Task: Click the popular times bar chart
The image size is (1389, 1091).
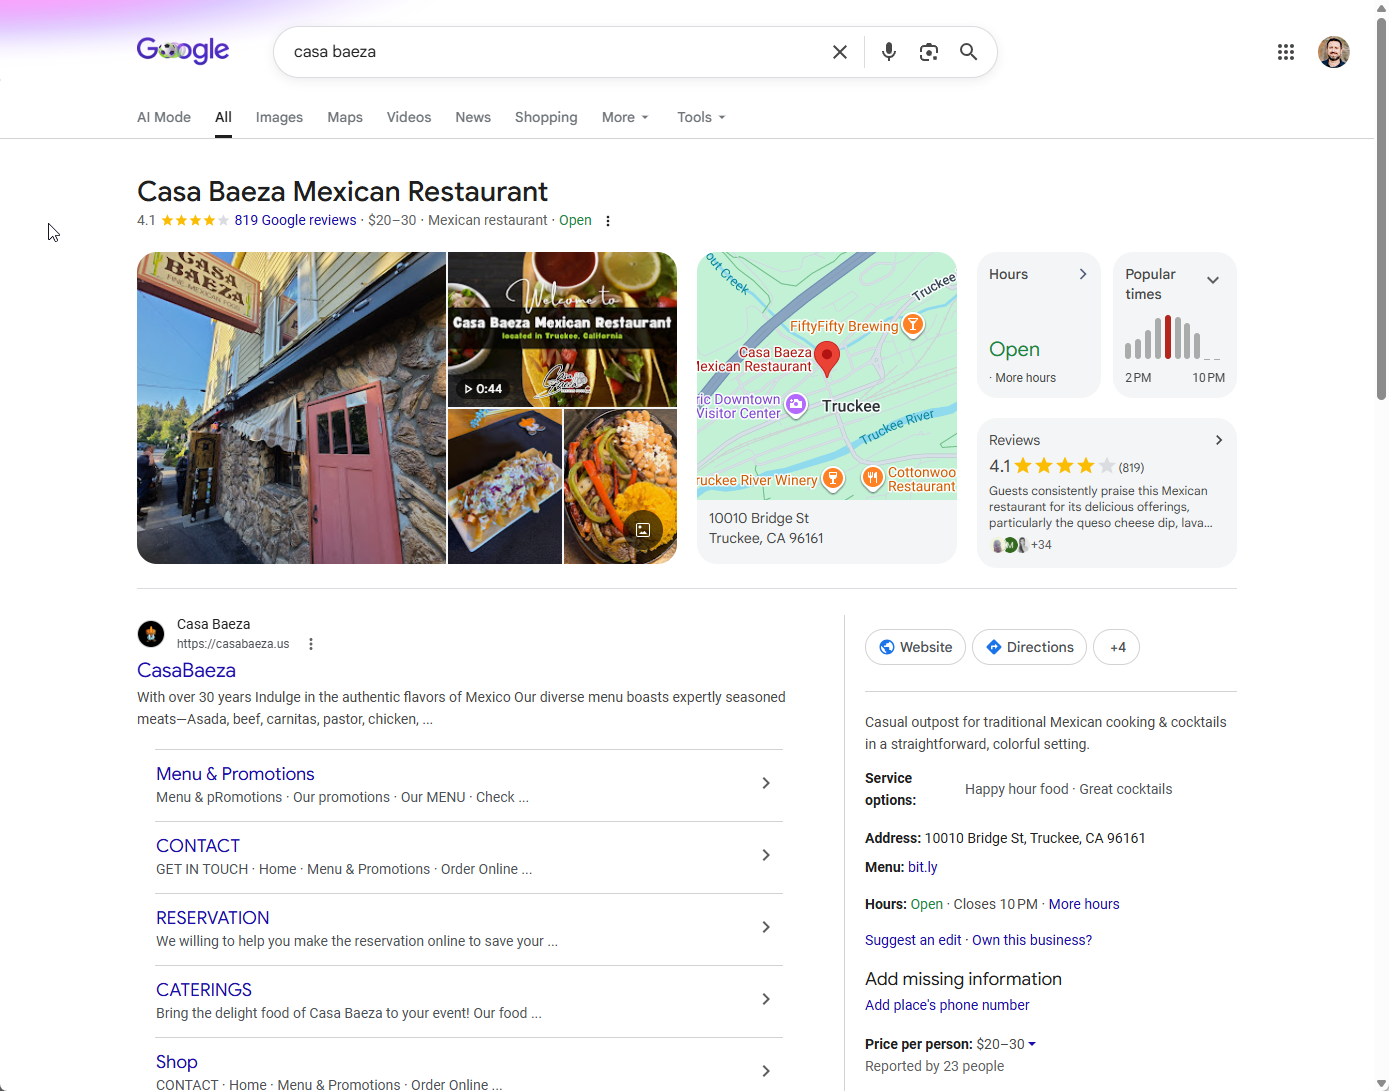Action: point(1172,338)
